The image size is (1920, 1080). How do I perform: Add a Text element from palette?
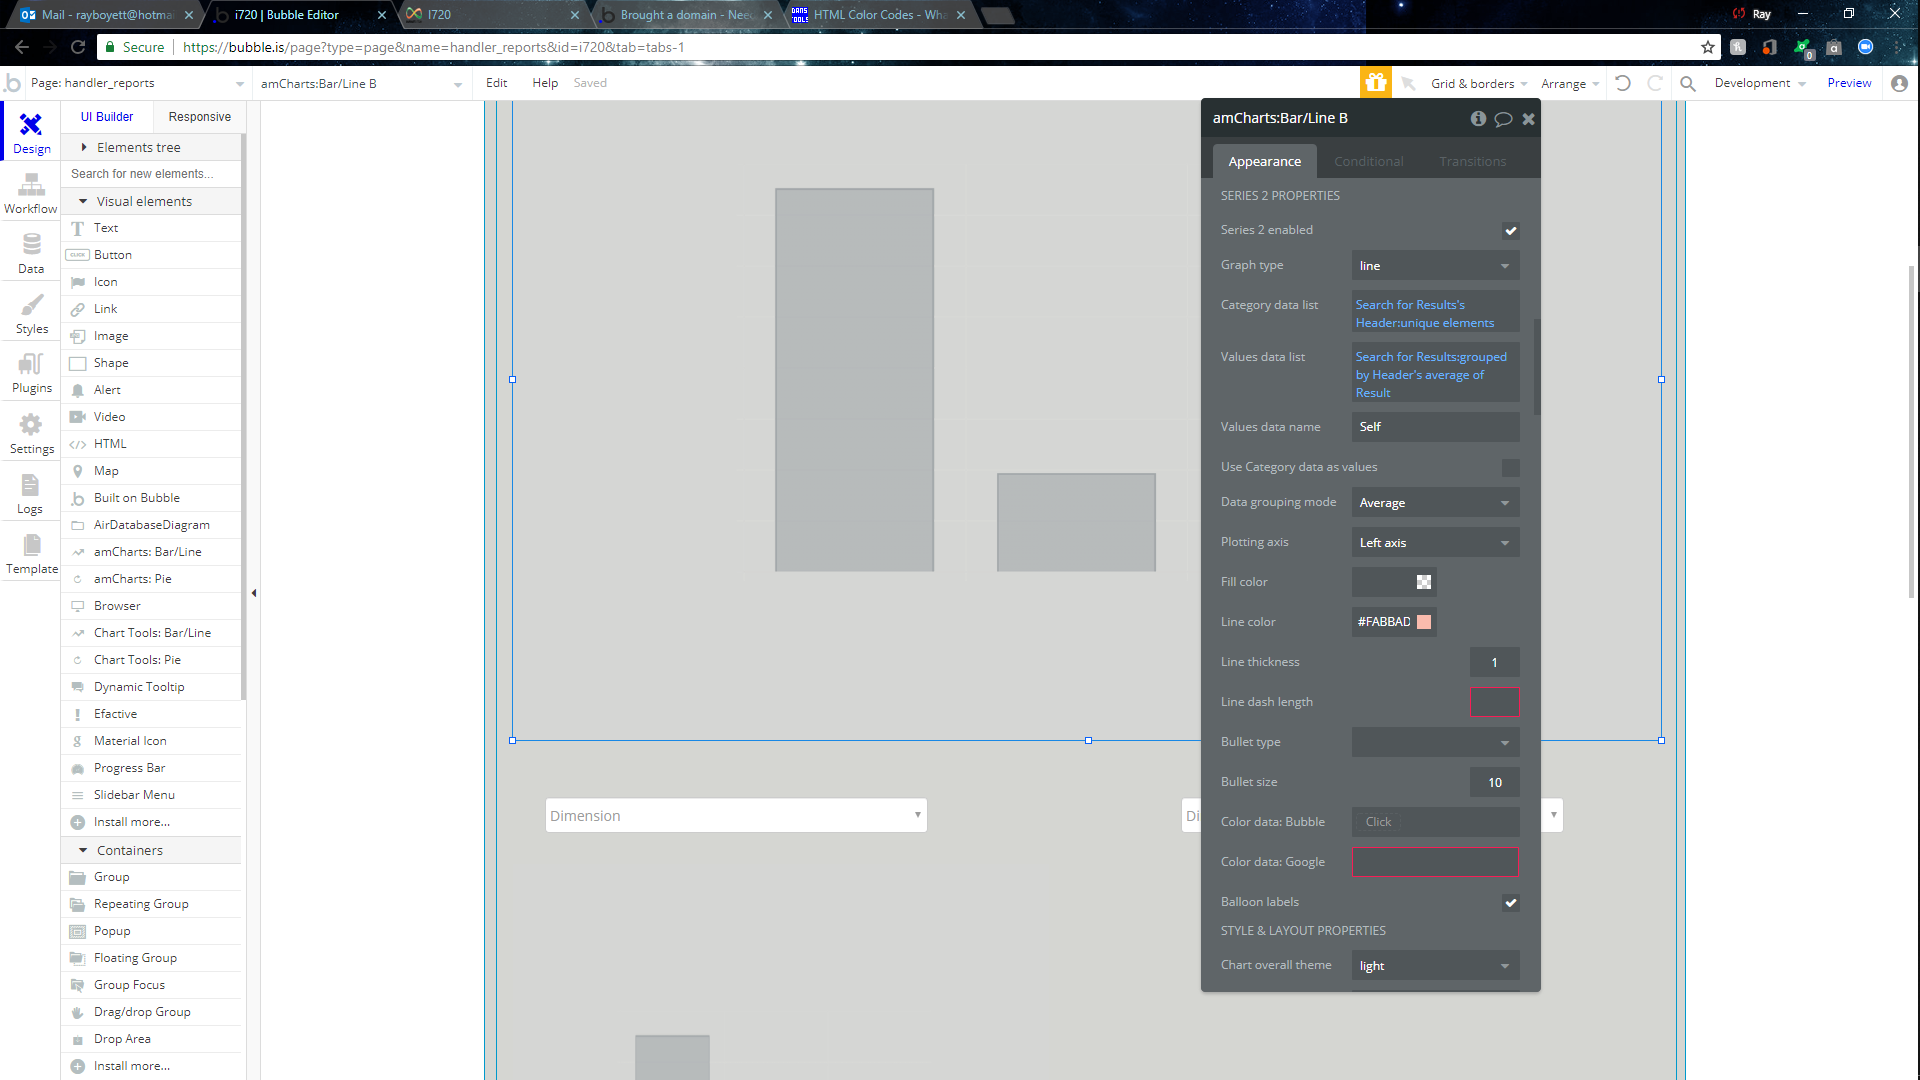tap(152, 228)
